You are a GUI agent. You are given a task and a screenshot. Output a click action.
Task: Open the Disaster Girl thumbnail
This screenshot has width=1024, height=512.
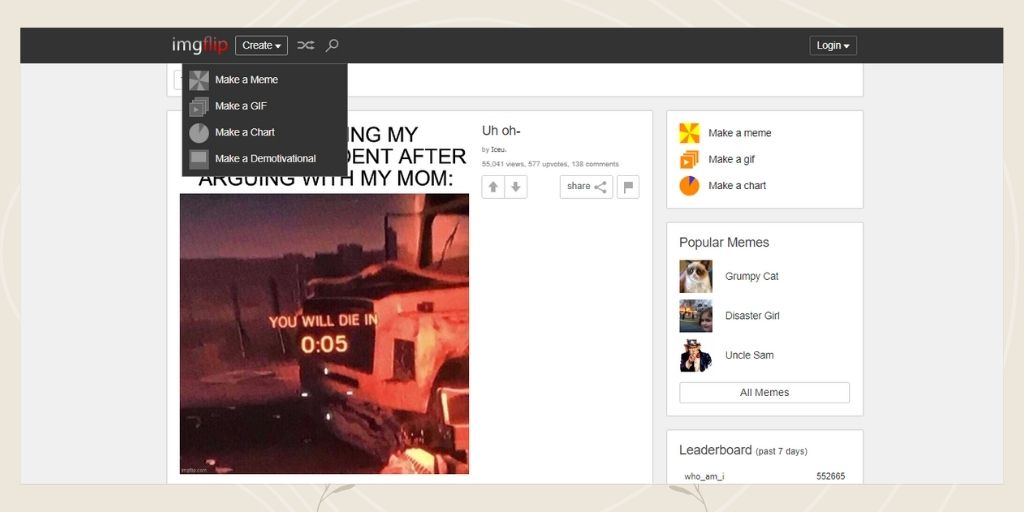point(696,316)
